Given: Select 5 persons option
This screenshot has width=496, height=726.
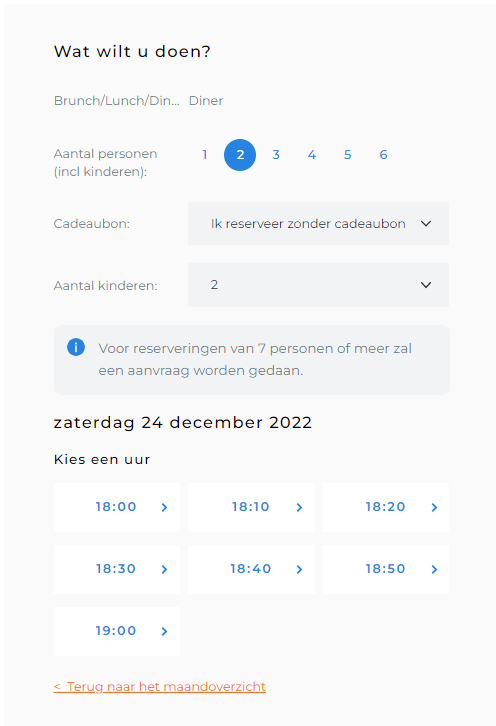Looking at the screenshot, I should pos(347,155).
